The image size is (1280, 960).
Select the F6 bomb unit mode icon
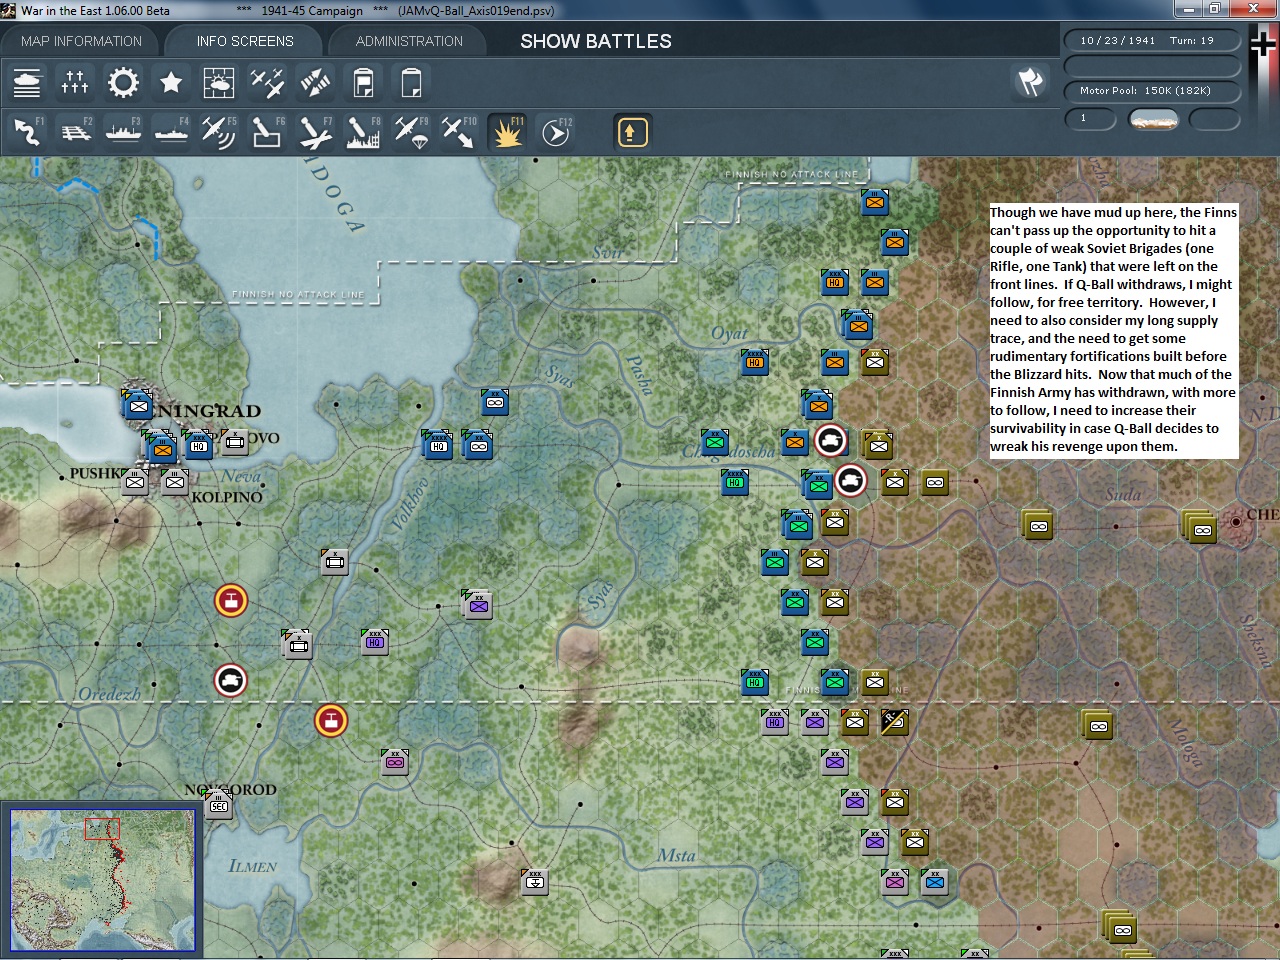tap(267, 132)
